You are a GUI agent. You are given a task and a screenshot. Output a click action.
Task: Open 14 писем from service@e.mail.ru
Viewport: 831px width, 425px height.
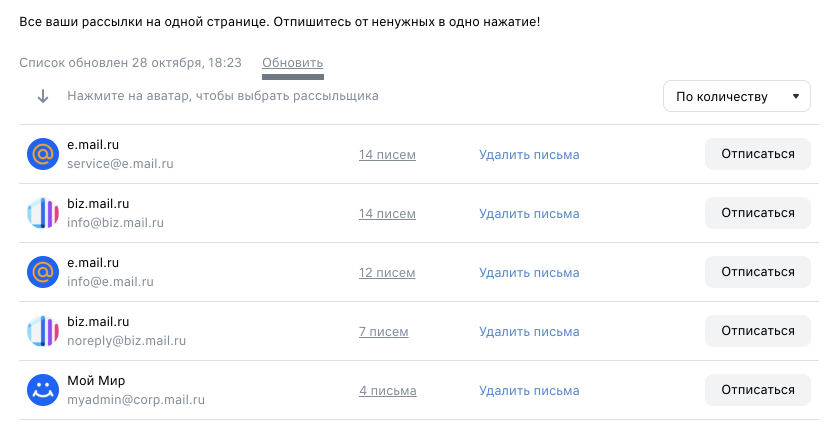click(x=387, y=155)
